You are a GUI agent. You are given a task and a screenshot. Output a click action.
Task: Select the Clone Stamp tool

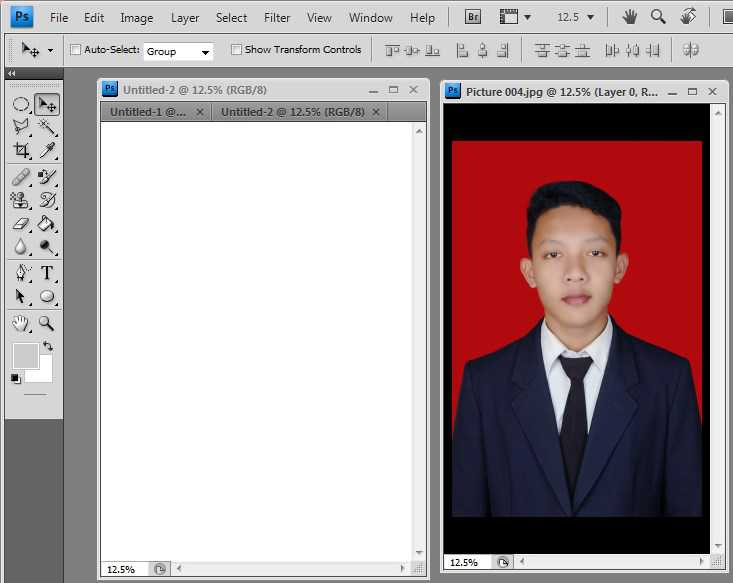click(x=21, y=200)
